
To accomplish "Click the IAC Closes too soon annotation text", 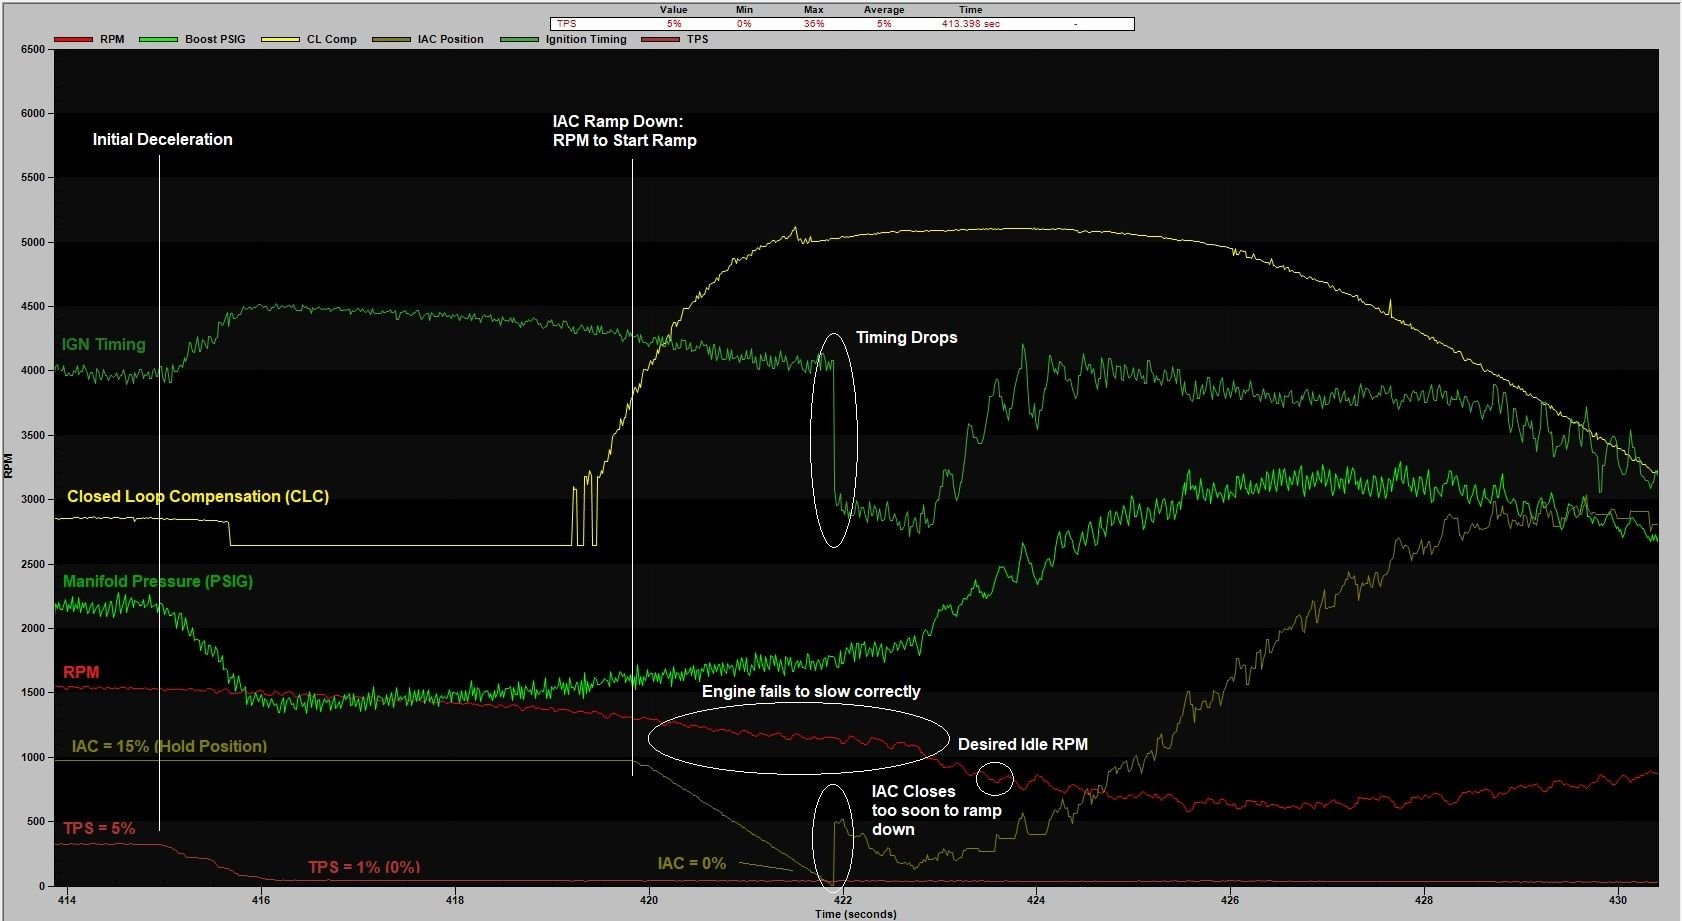I will 936,810.
